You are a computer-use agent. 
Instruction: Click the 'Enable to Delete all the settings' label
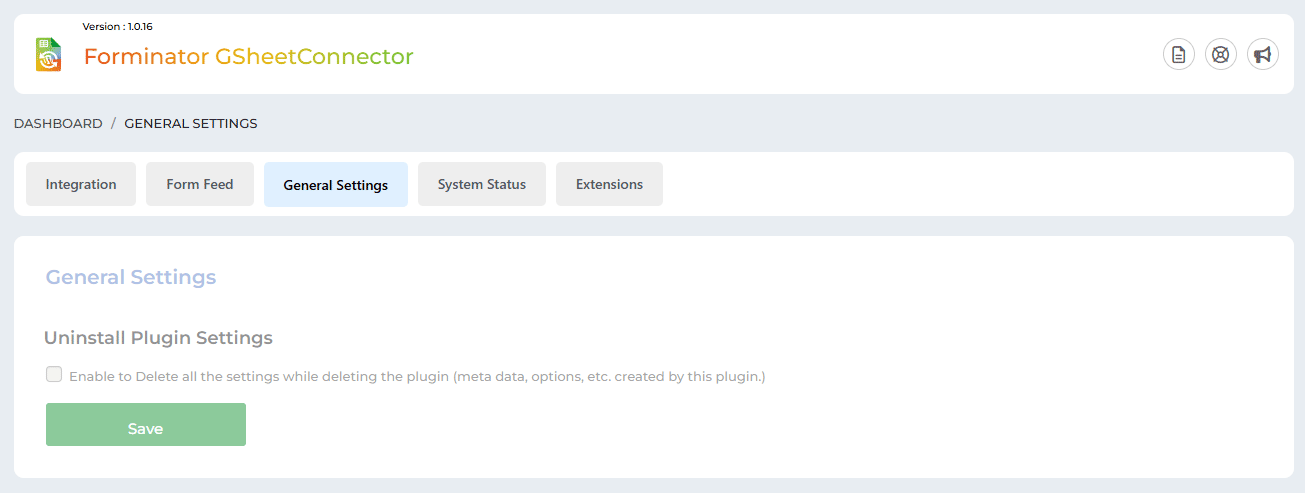(x=416, y=377)
